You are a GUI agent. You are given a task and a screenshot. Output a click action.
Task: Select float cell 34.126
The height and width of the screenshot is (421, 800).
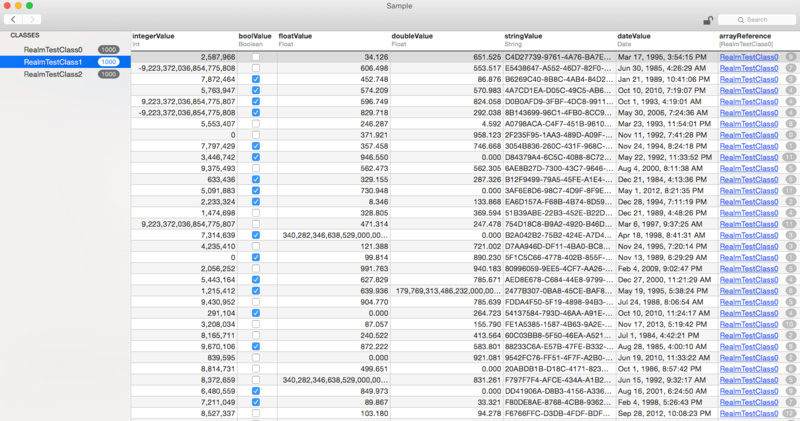click(x=334, y=57)
